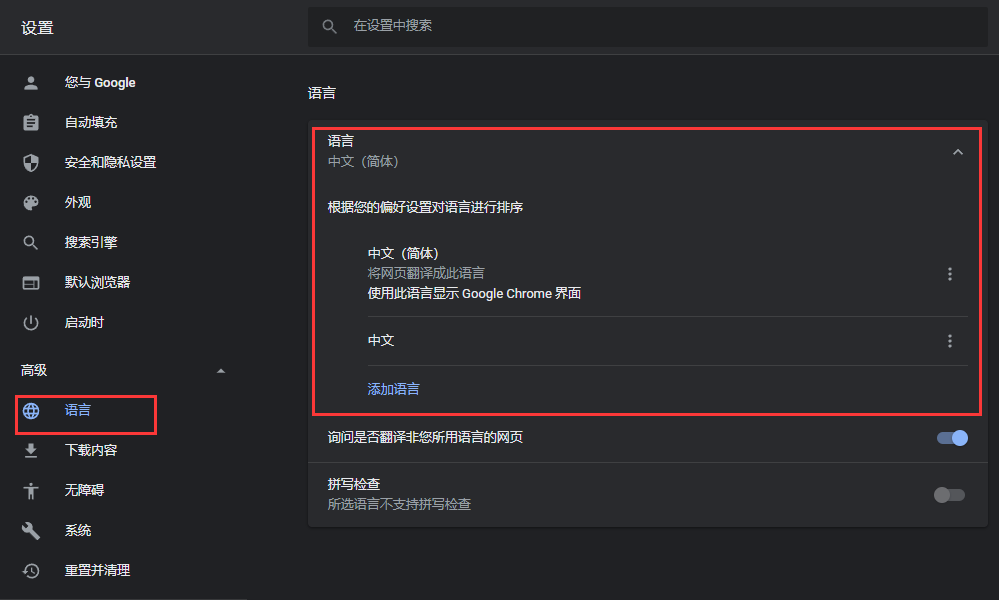Viewport: 999px width, 600px height.
Task: Click the globe icon for 语言
Action: pos(31,411)
